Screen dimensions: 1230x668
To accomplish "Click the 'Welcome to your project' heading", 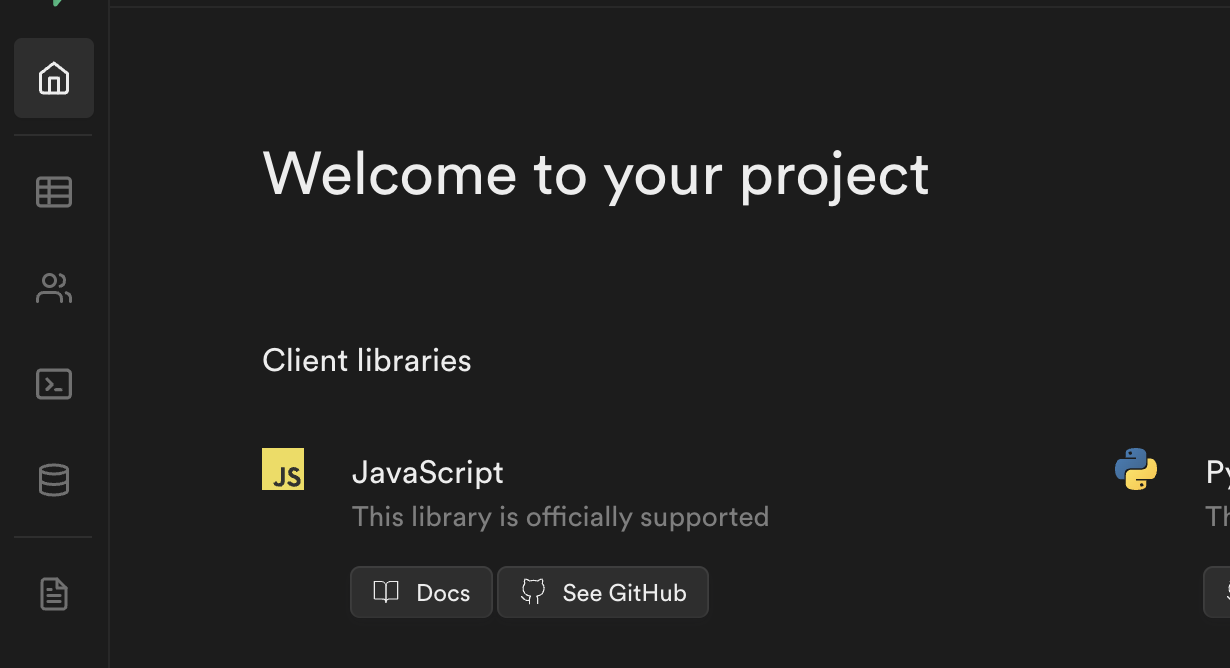I will coord(596,174).
